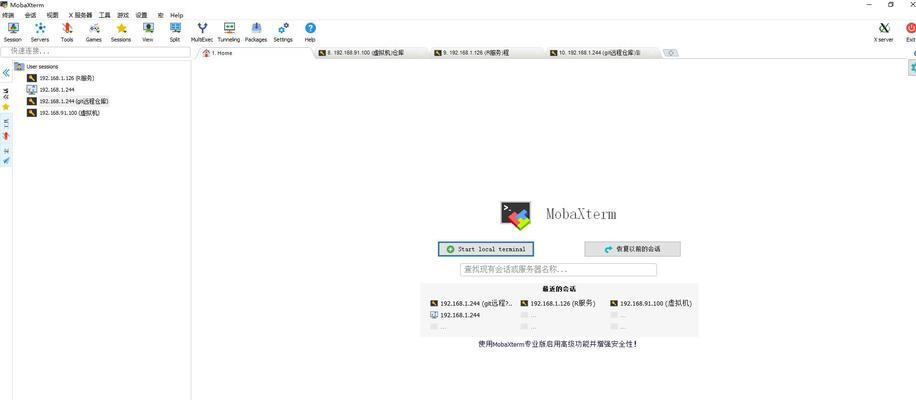
Task: Switch to the Macros vertical sidebar tab
Action: pos(6,155)
